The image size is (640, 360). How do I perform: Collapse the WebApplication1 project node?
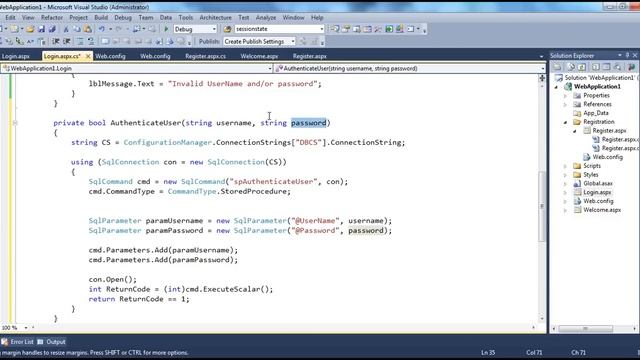point(556,87)
